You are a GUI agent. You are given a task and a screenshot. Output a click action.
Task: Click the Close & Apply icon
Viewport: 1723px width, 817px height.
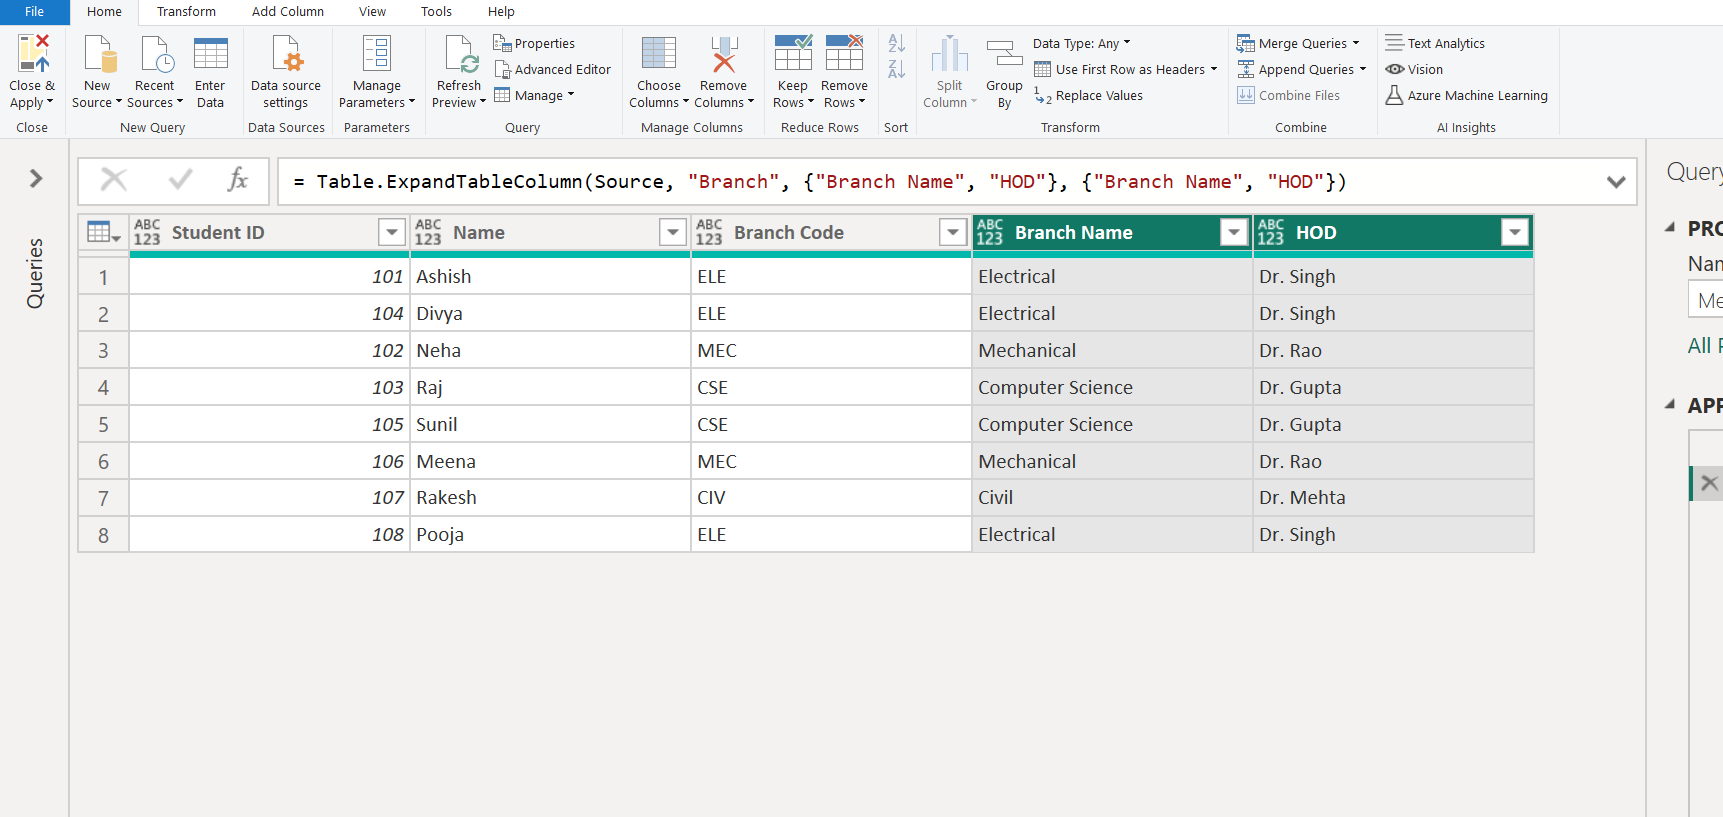(x=33, y=54)
